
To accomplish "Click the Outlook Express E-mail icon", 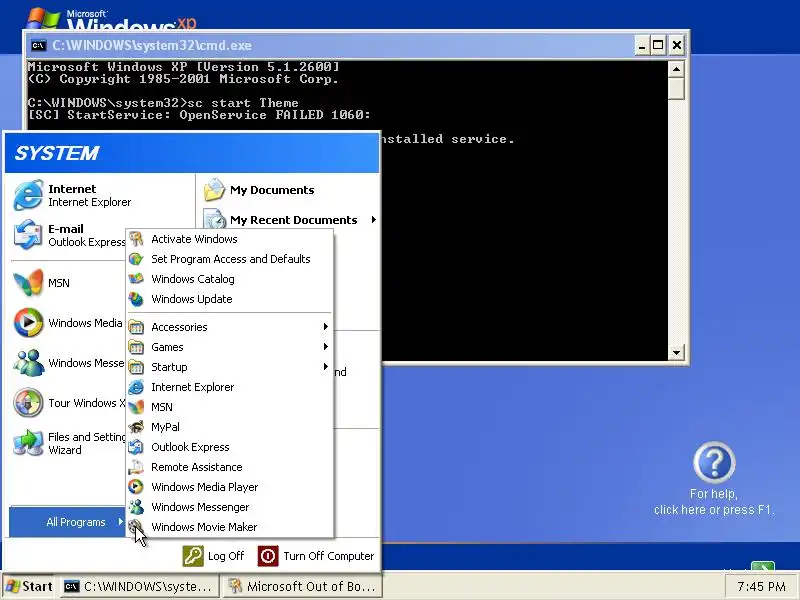I will 28,235.
